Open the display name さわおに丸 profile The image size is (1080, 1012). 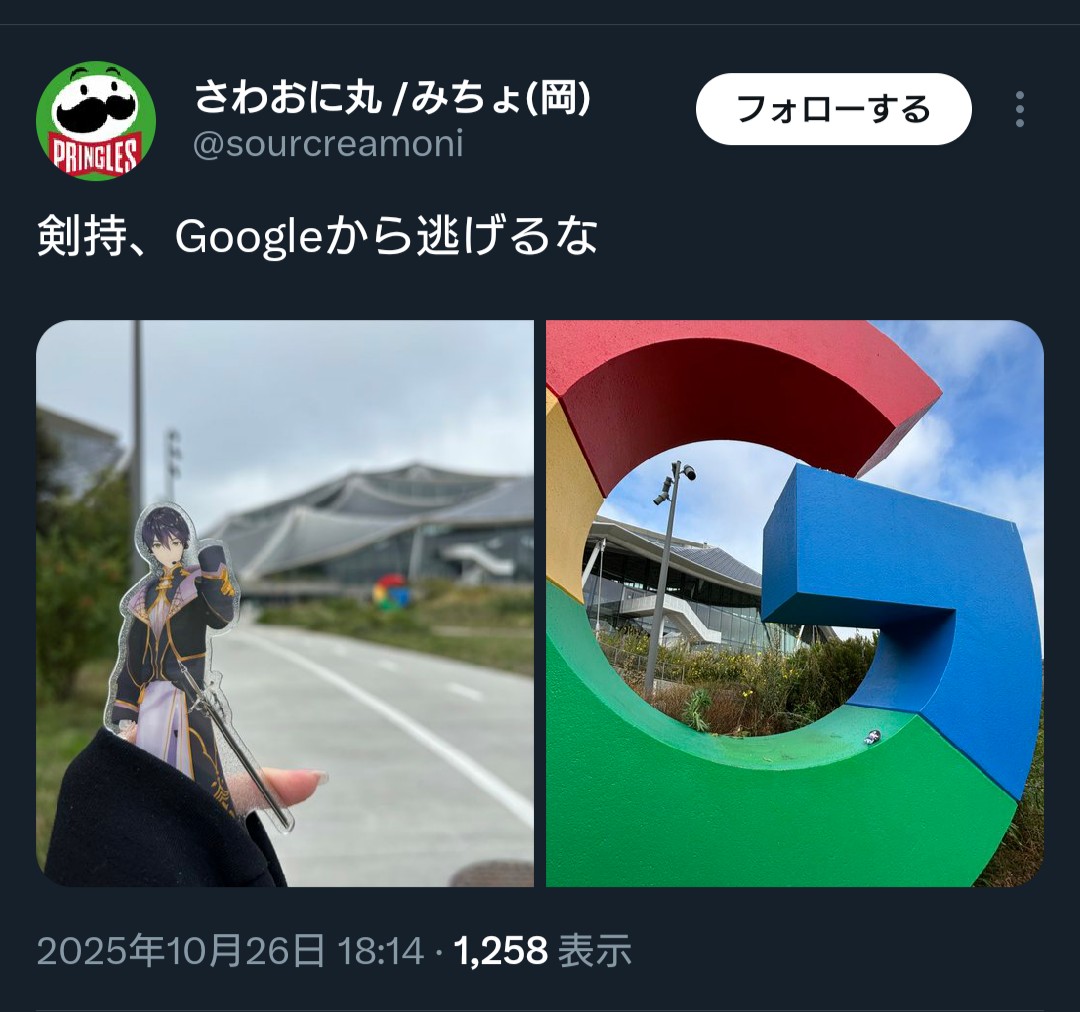(392, 97)
